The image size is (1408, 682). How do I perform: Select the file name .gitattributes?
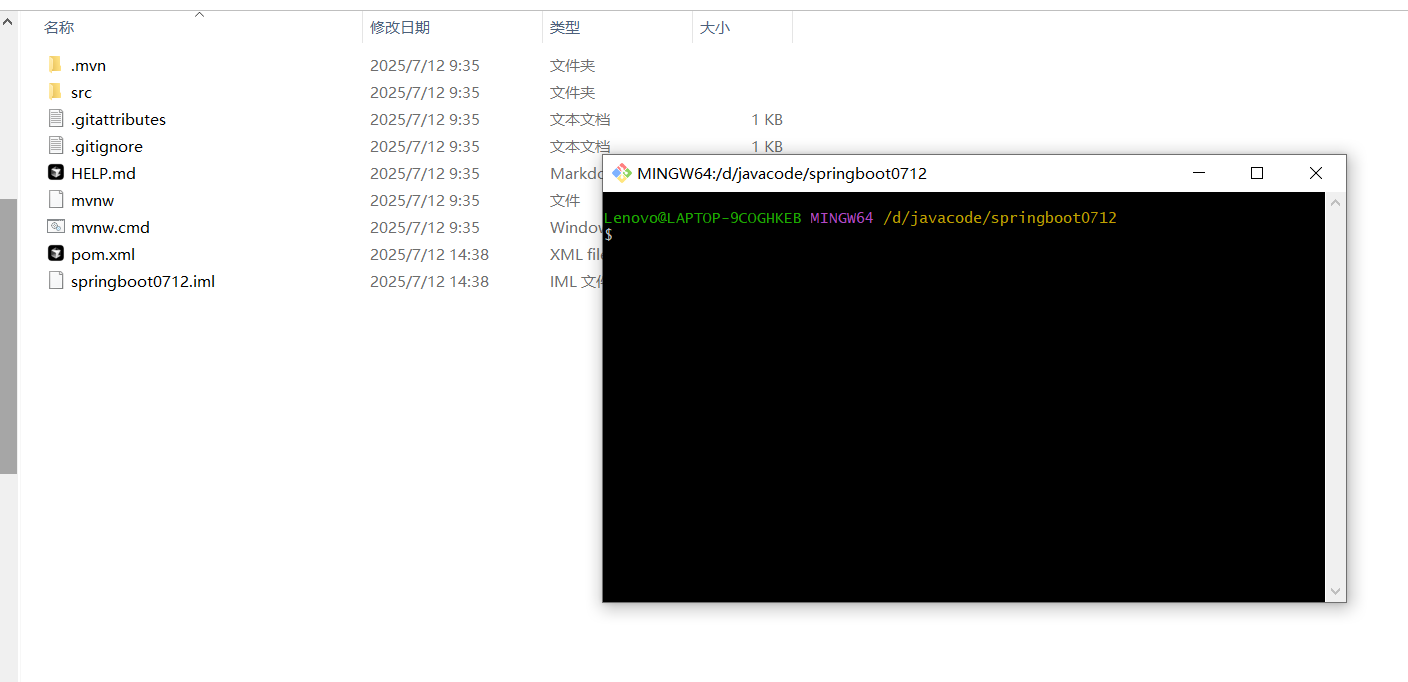point(118,119)
